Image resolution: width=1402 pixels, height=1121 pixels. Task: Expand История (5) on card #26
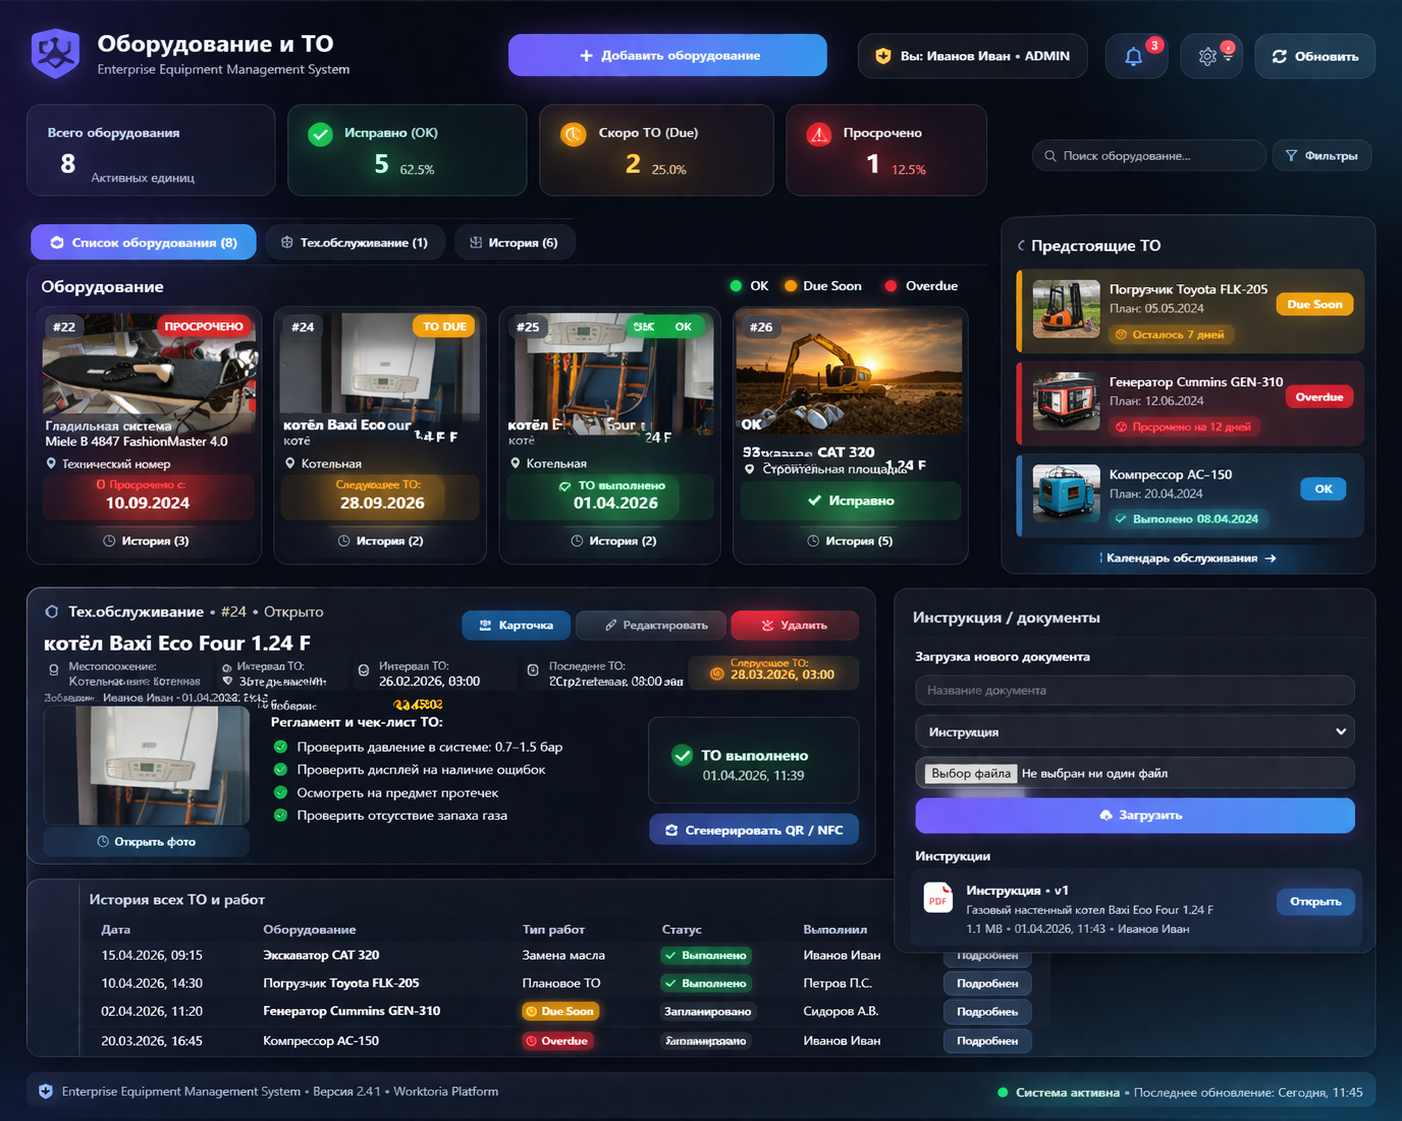pos(850,541)
